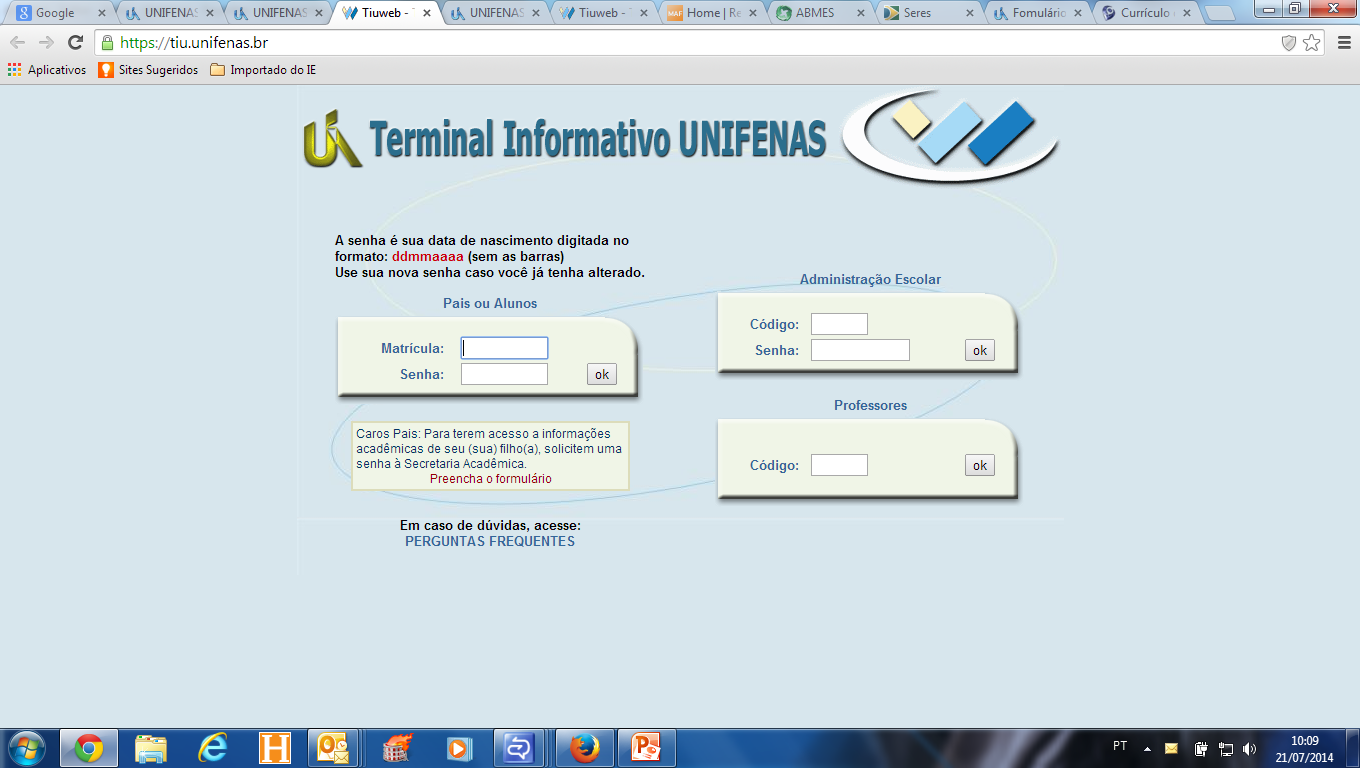Click Administração Escolar Código field
The image size is (1360, 768).
point(839,324)
